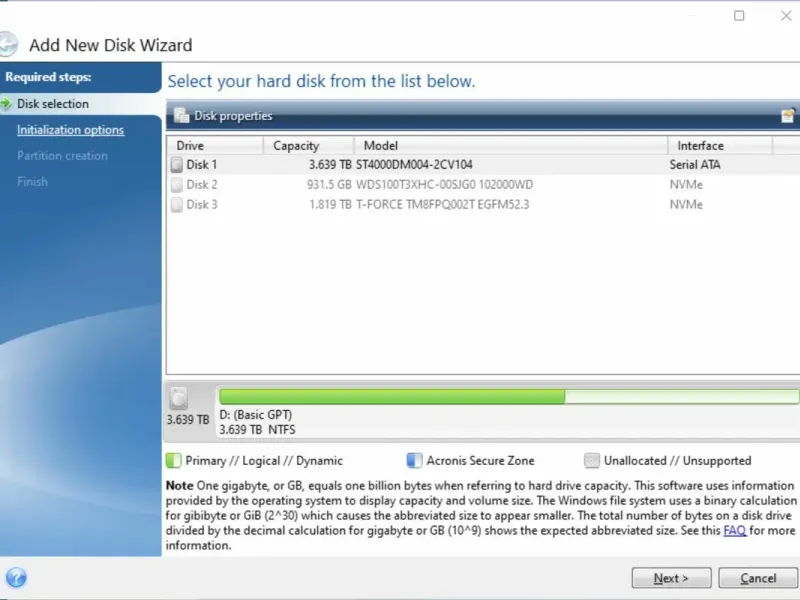800x600 pixels.
Task: Click model T-FORCE TM8FPQ002T EGFM52.3
Action: (x=442, y=205)
